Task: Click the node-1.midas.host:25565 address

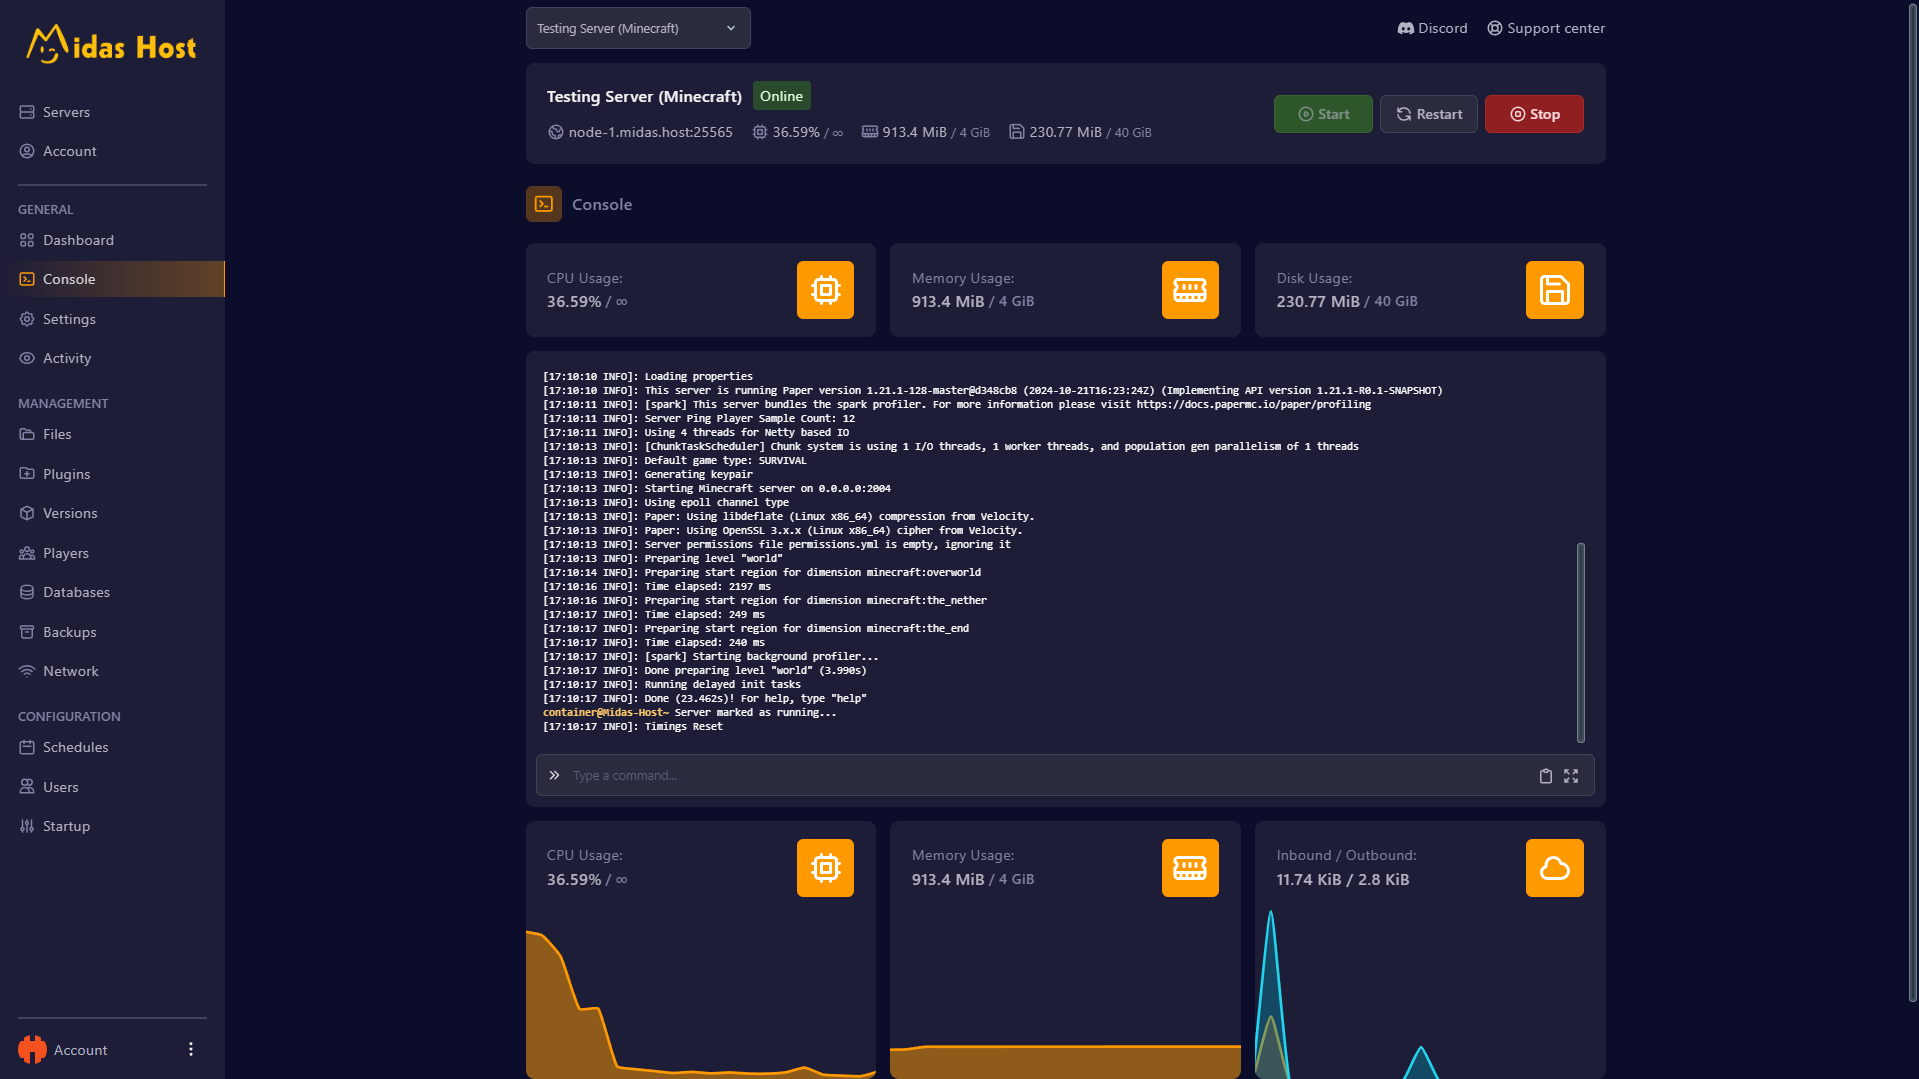Action: pyautogui.click(x=650, y=132)
